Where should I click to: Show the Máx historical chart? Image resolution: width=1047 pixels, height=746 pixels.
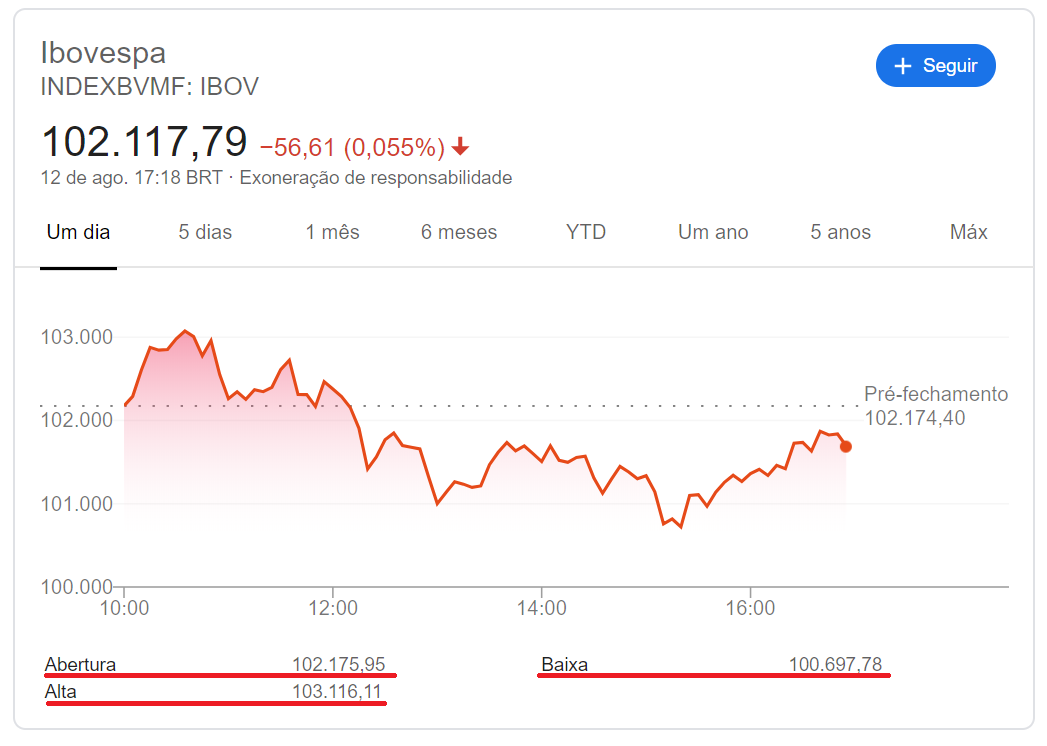[x=967, y=231]
